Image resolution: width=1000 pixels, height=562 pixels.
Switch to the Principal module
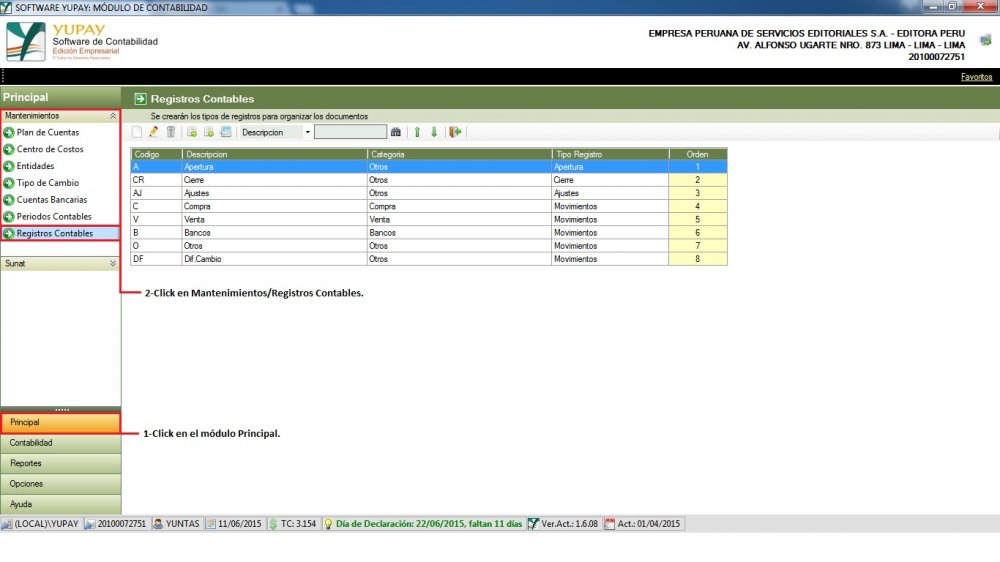[x=61, y=423]
